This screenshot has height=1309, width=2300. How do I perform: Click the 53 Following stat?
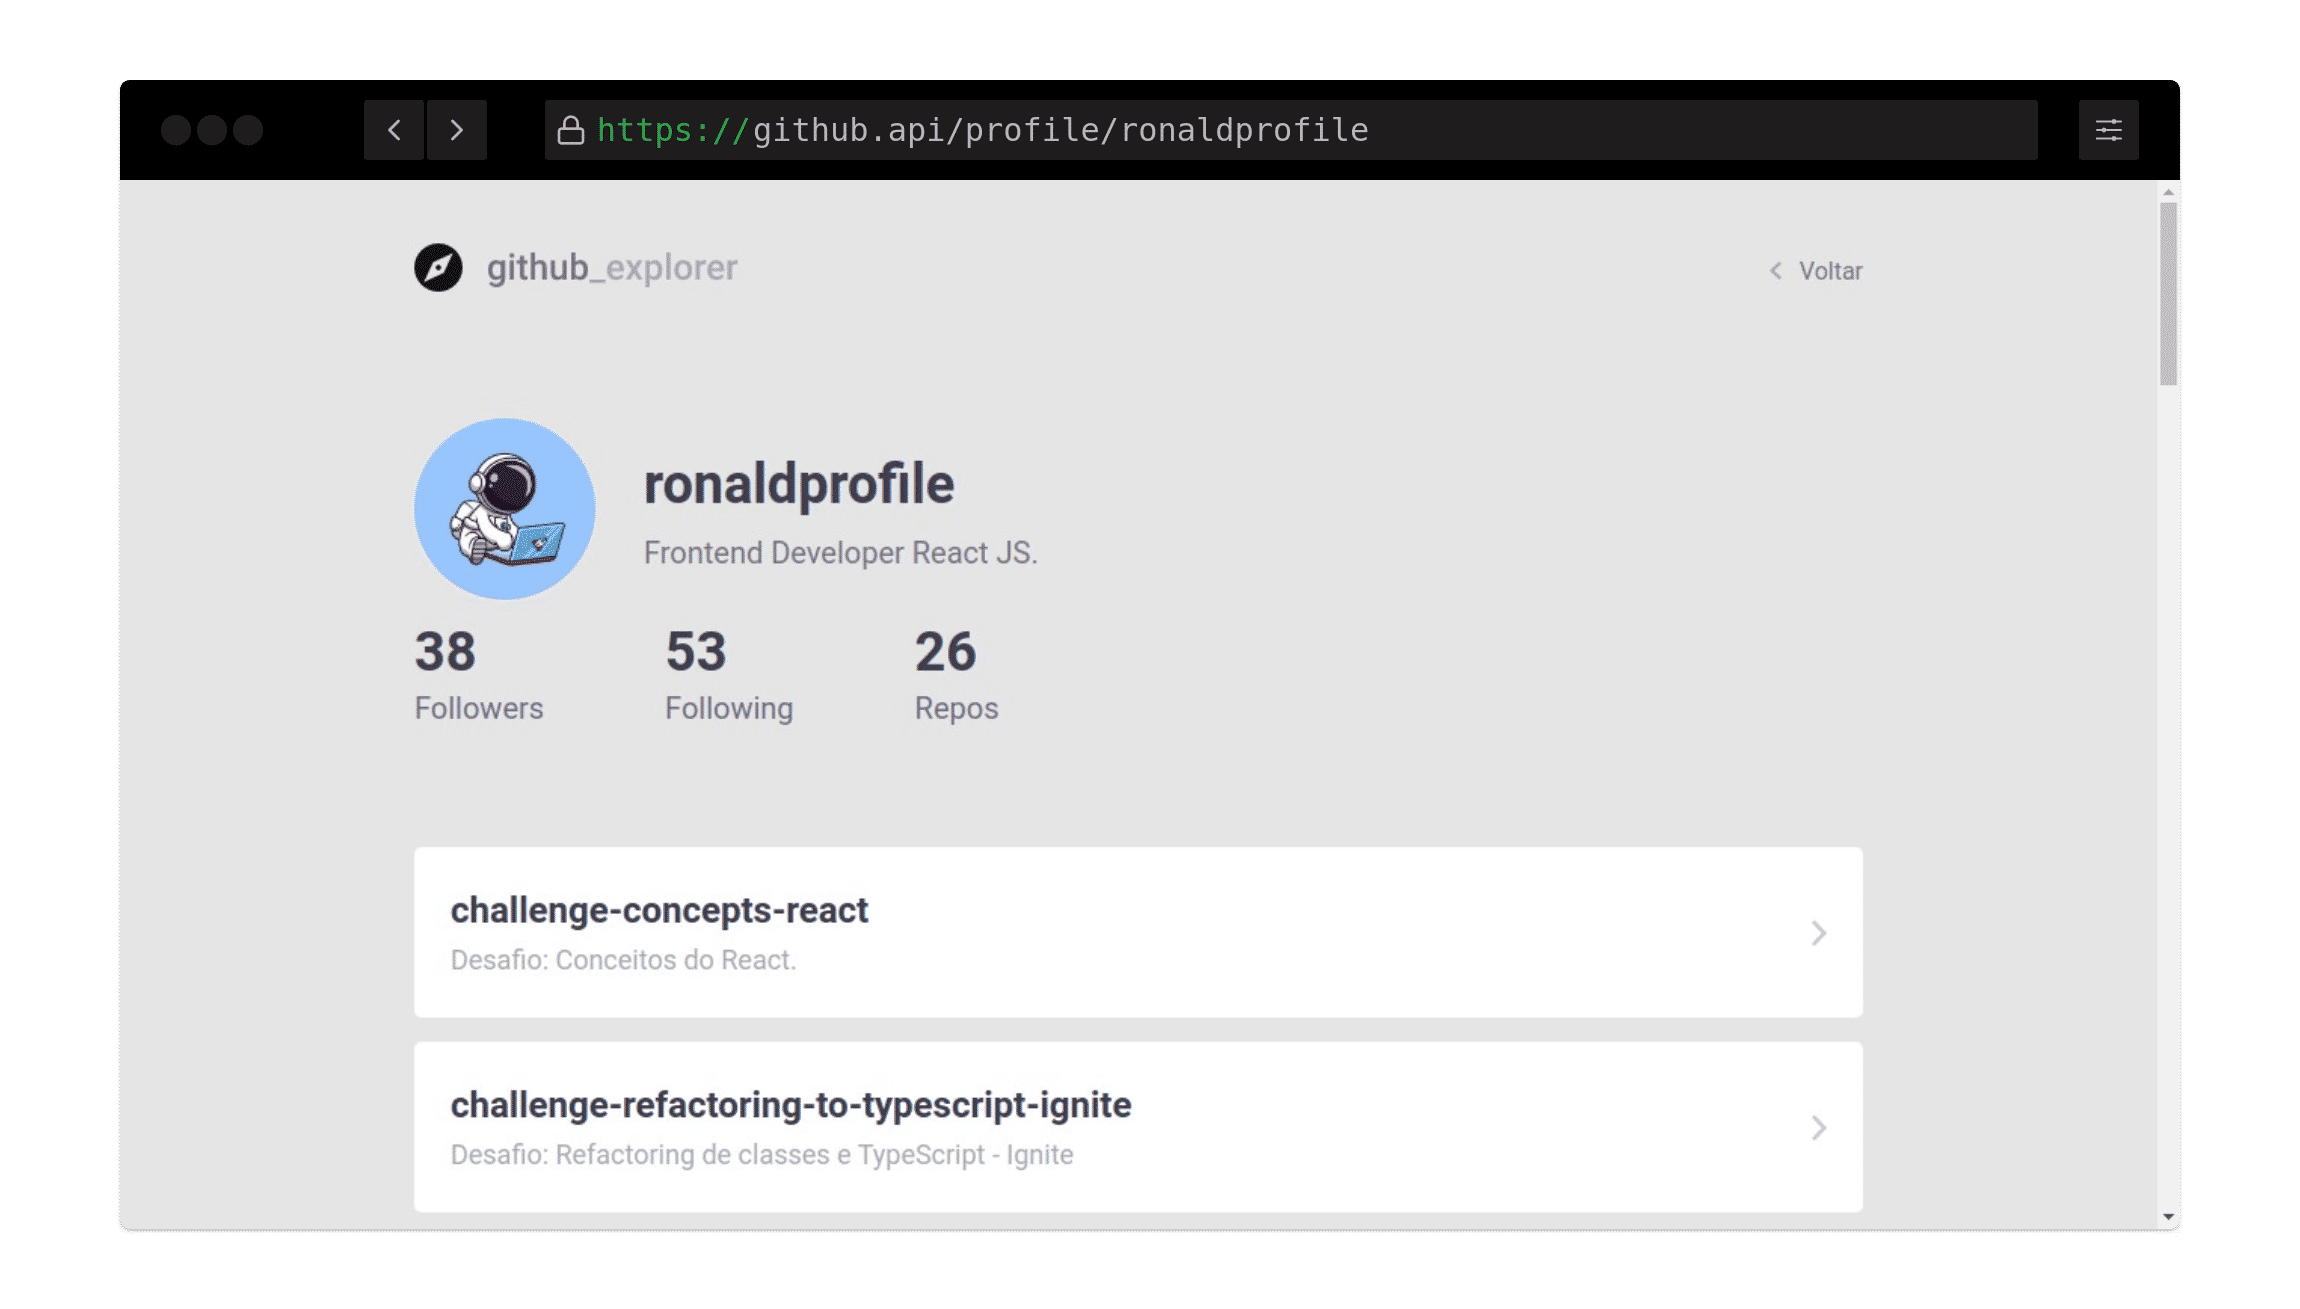[728, 674]
